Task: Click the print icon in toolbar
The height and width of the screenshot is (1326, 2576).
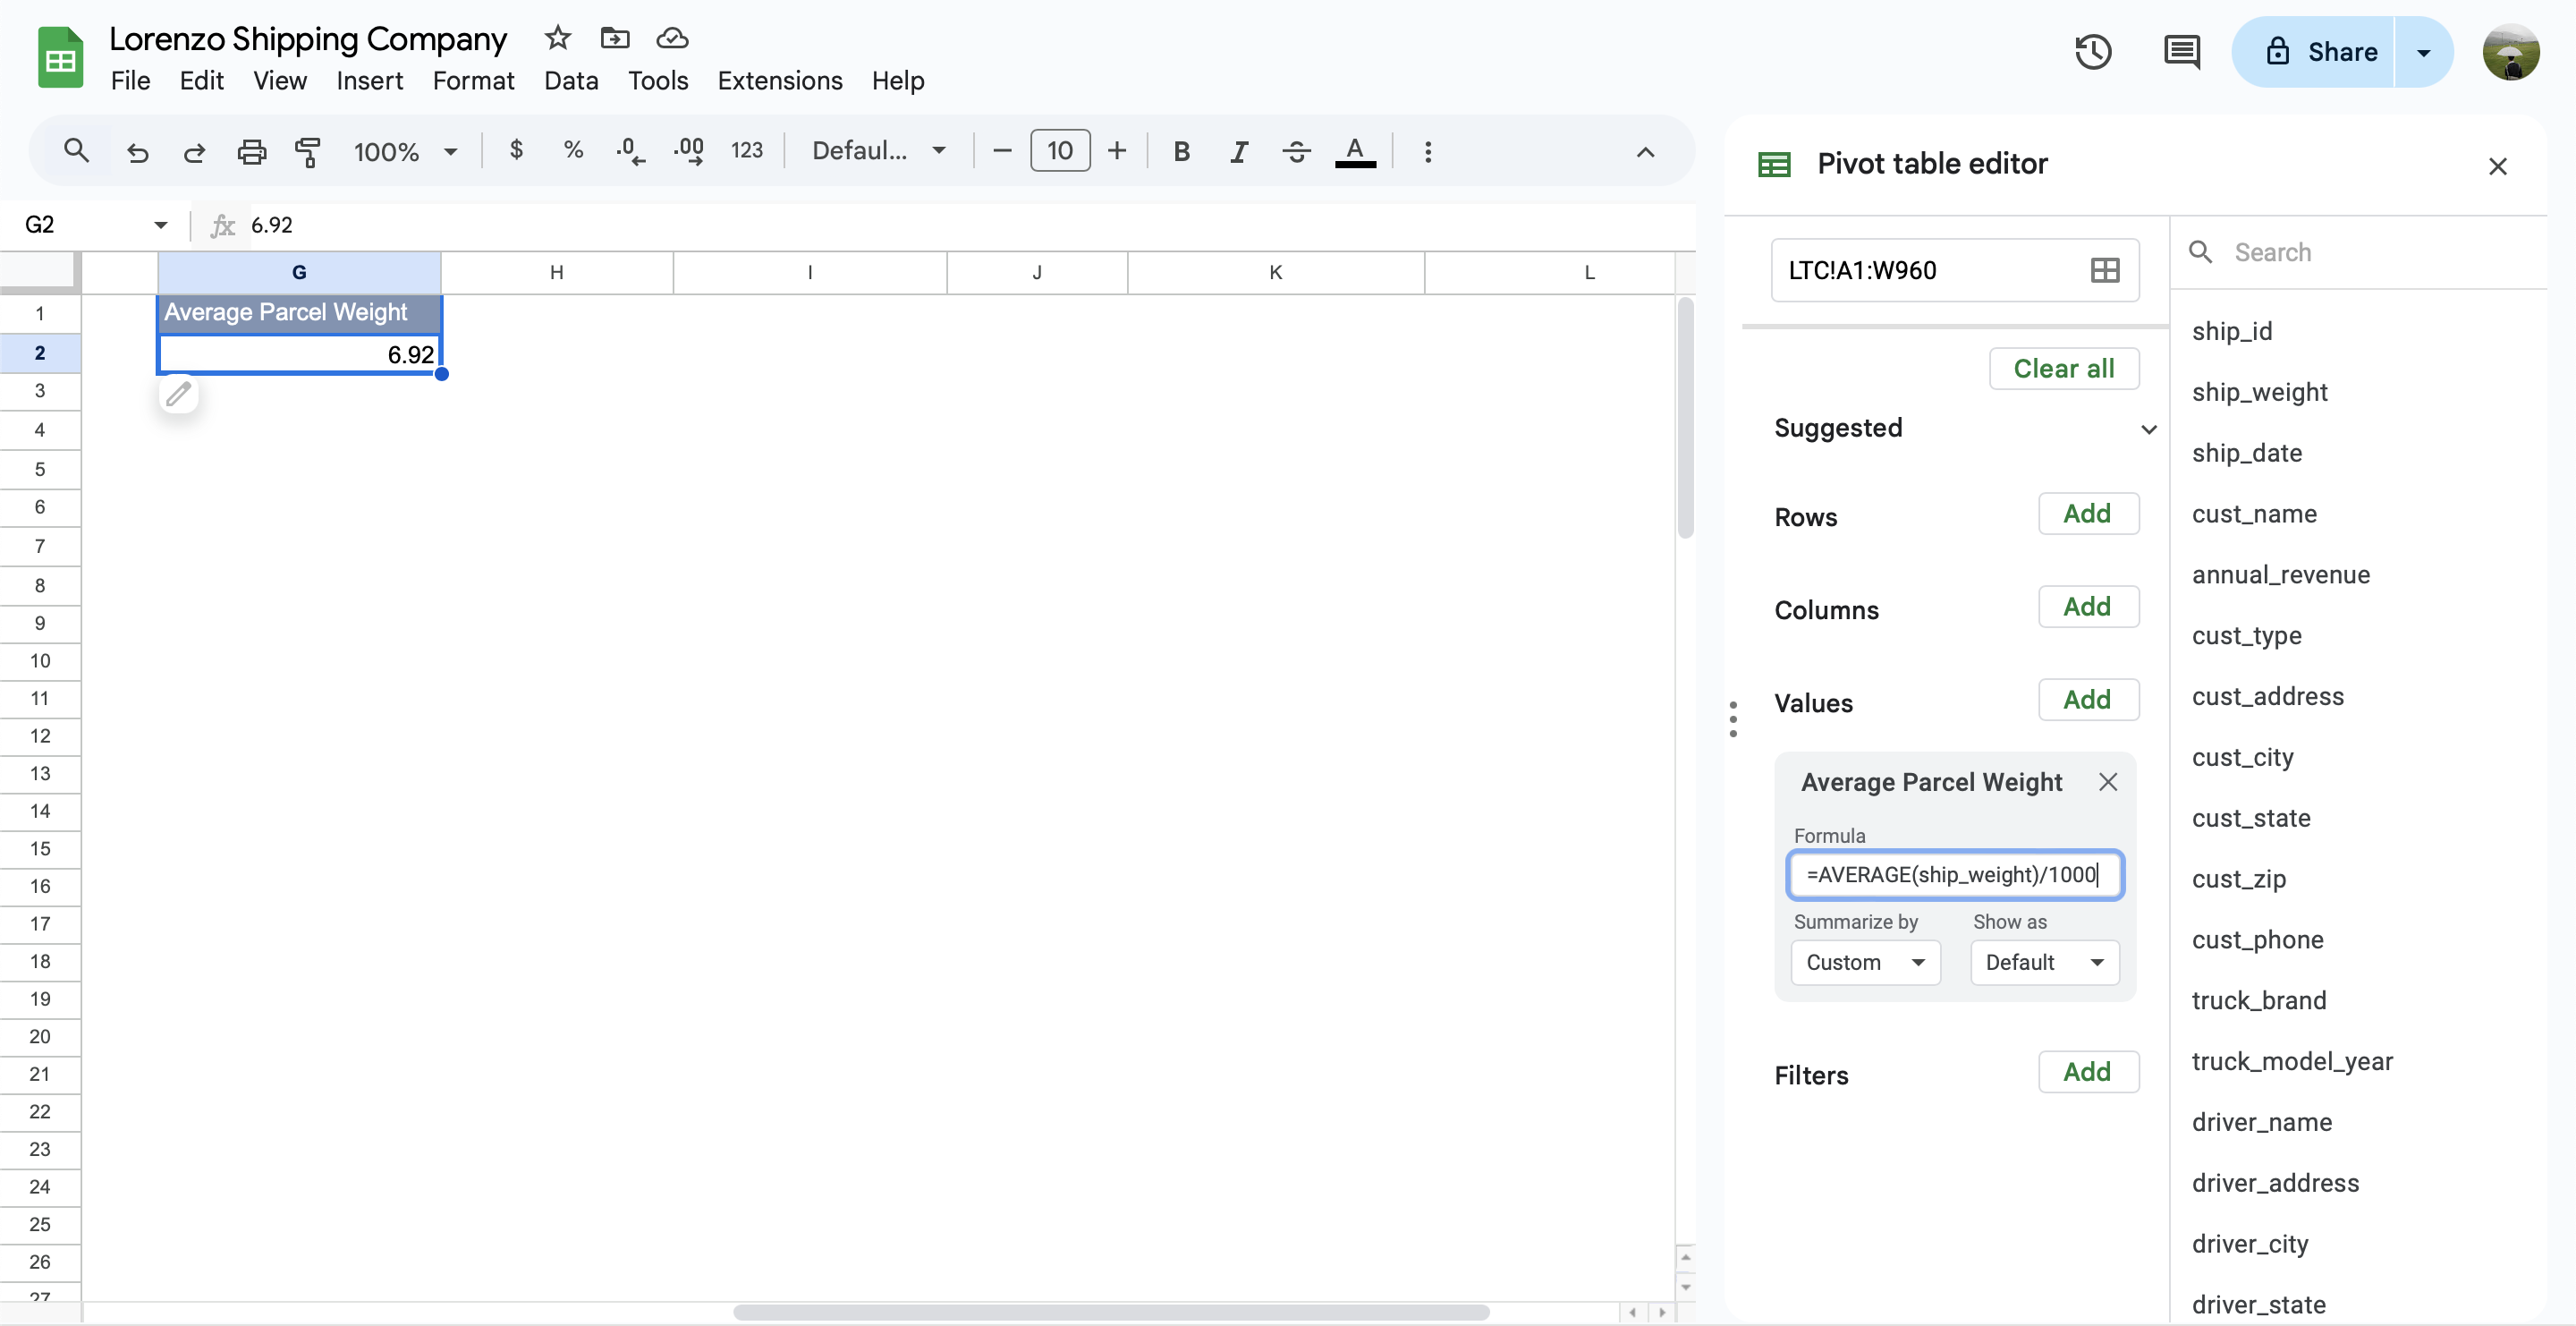Action: coord(251,151)
